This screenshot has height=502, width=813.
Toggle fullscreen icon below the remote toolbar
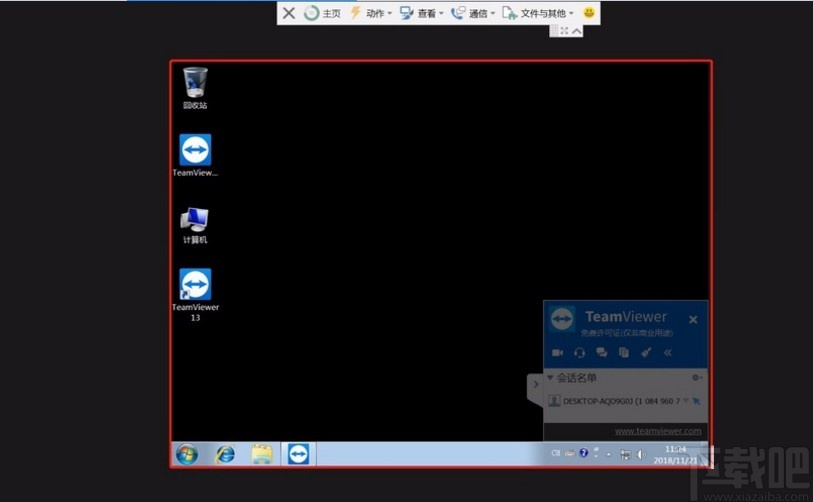[565, 31]
